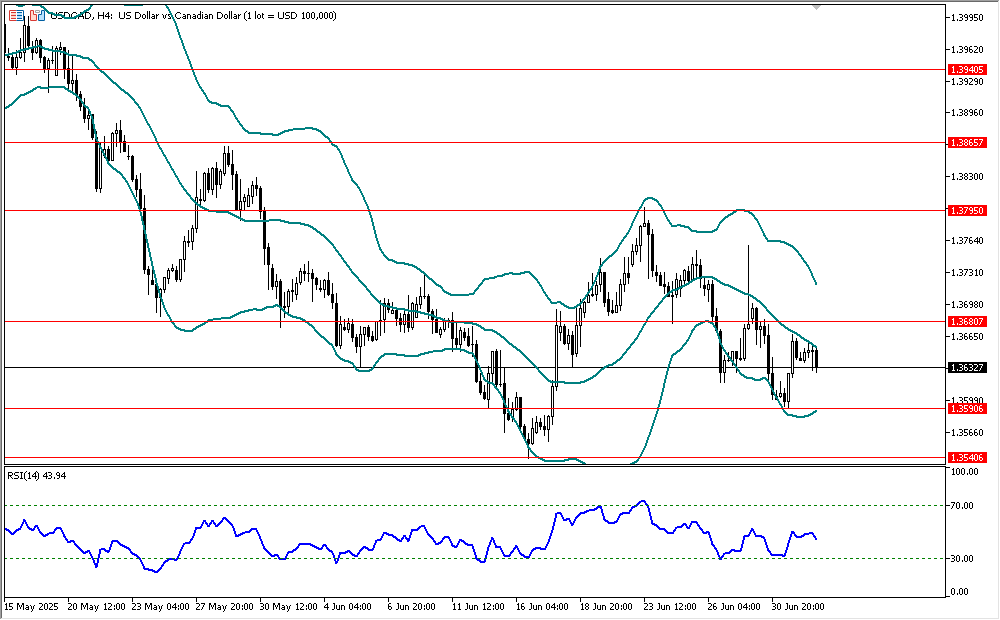Image resolution: width=1000 pixels, height=620 pixels.
Task: Select the red 1.39405 price level tag
Action: tap(967, 70)
